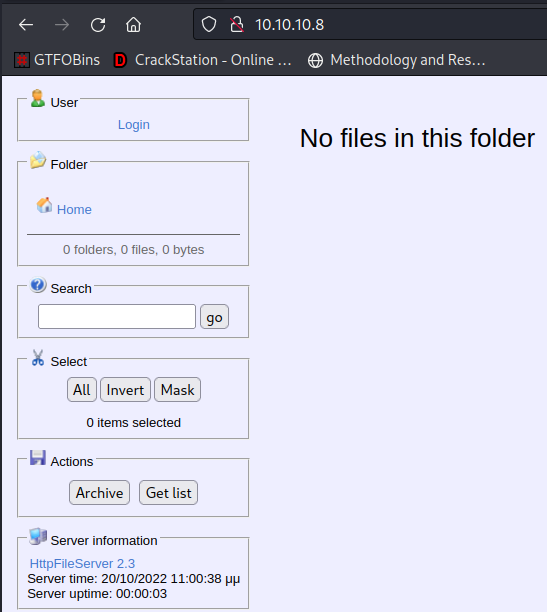Open the shield tracking protection icon
This screenshot has width=547, height=612.
[x=209, y=25]
